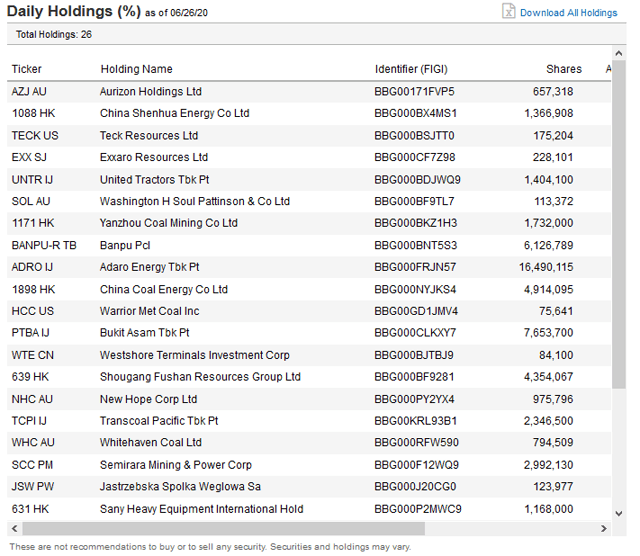Open the Download All Holdings link
The height and width of the screenshot is (556, 640).
tap(568, 13)
